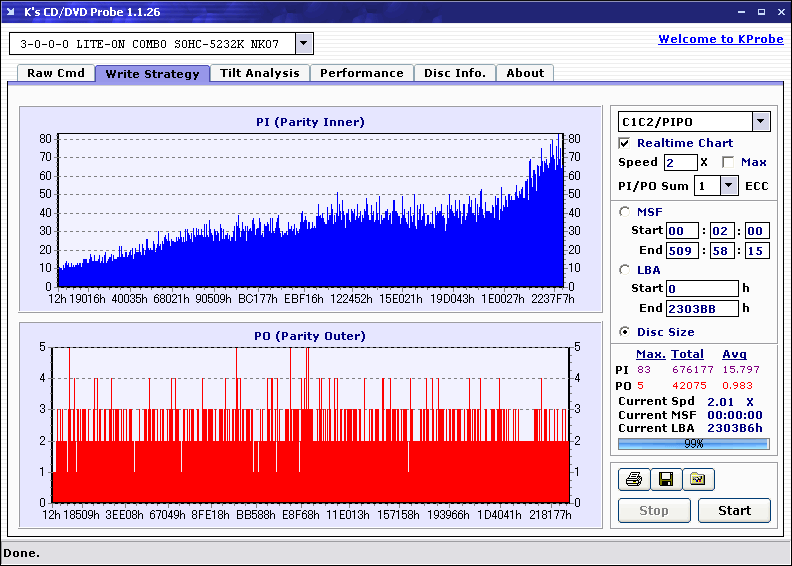The image size is (792, 566).
Task: Toggle the Realtime Chart checkbox
Action: click(x=625, y=143)
